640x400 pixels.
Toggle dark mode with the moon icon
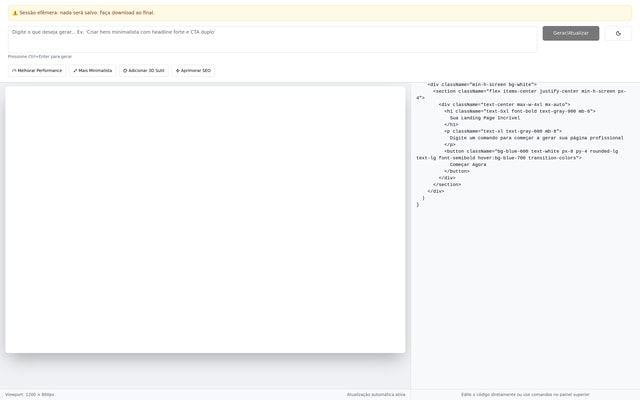(618, 33)
